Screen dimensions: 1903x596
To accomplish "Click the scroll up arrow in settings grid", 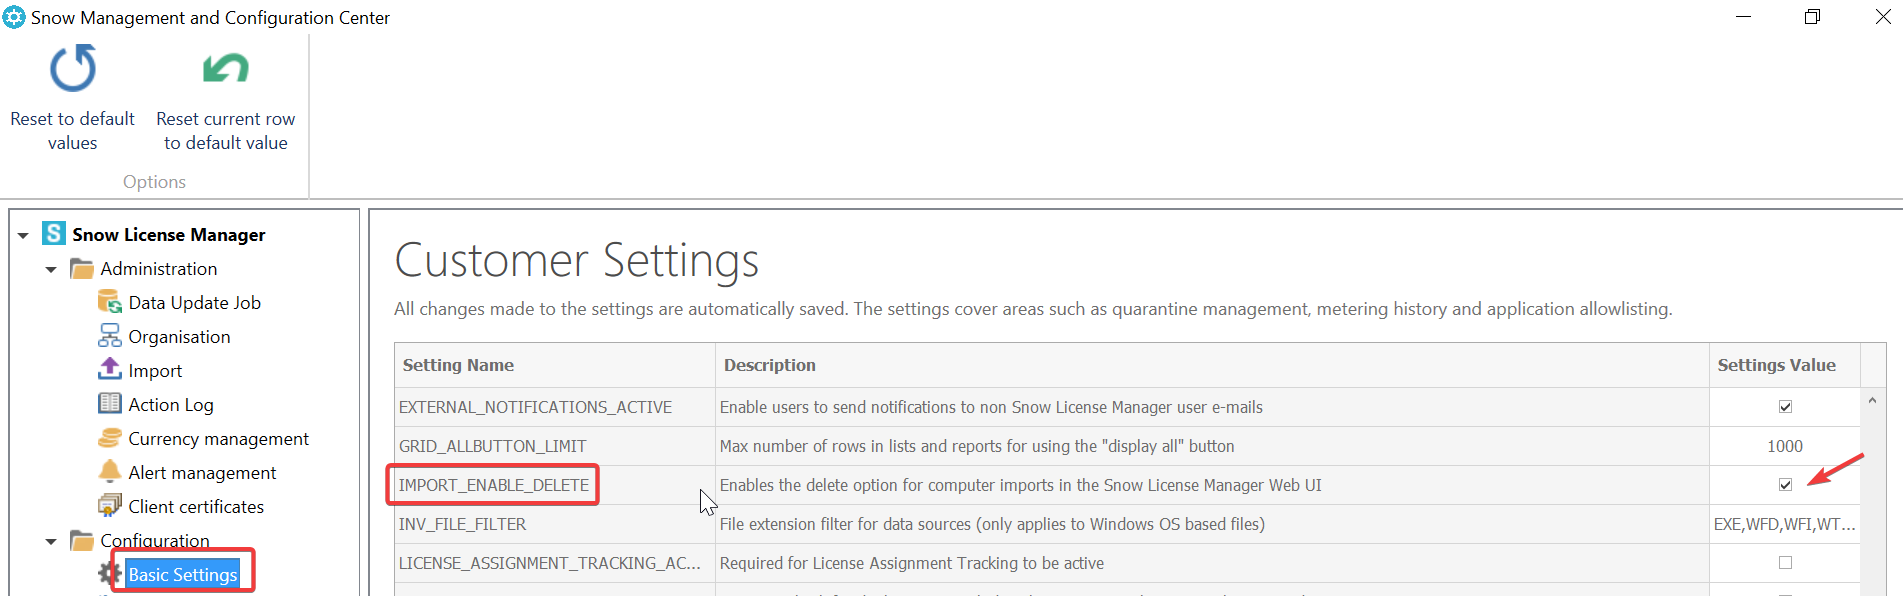I will point(1872,400).
